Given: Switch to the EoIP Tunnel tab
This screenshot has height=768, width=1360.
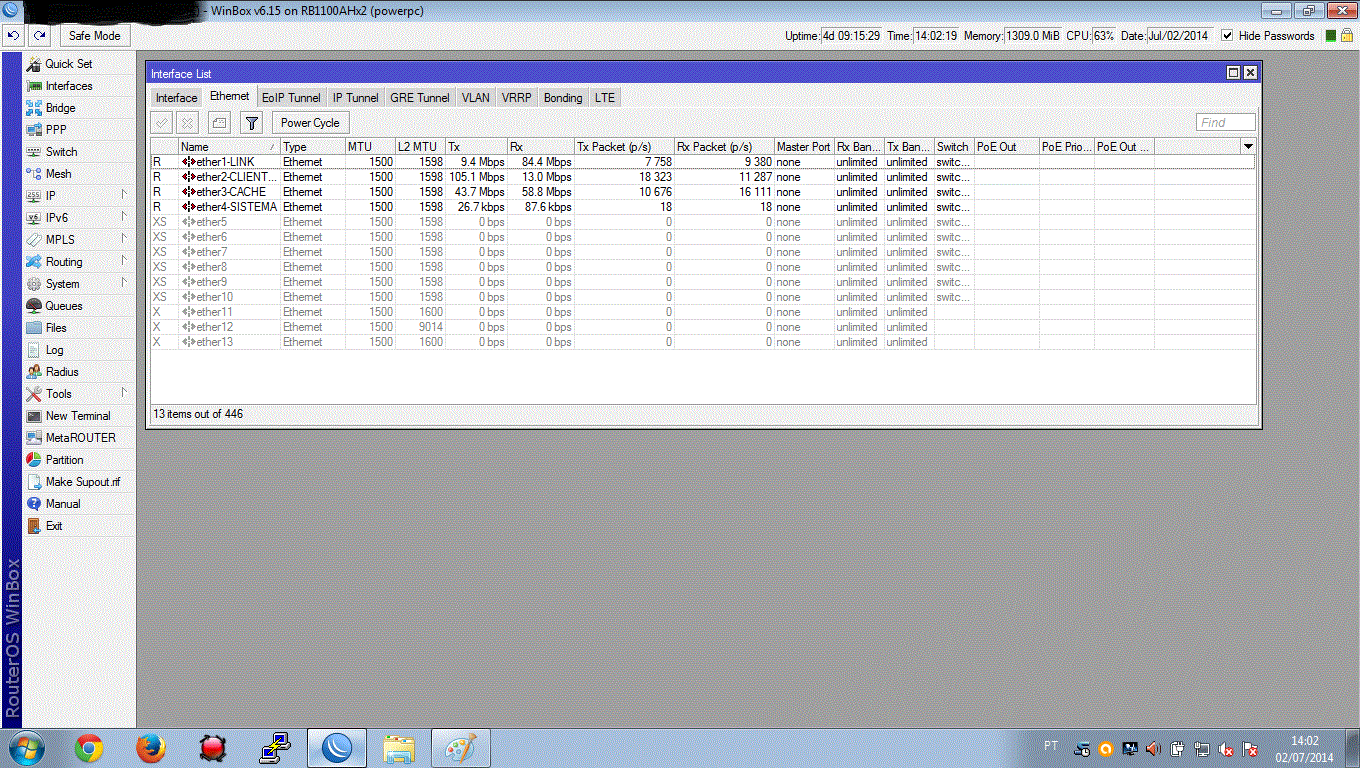Looking at the screenshot, I should coord(291,98).
